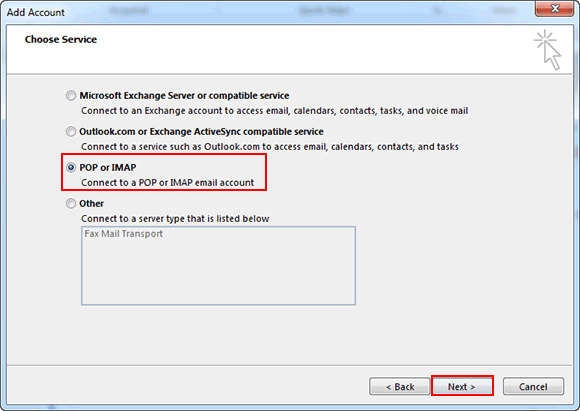580x411 pixels.
Task: Click the POP or IMAP label
Action: click(x=108, y=168)
